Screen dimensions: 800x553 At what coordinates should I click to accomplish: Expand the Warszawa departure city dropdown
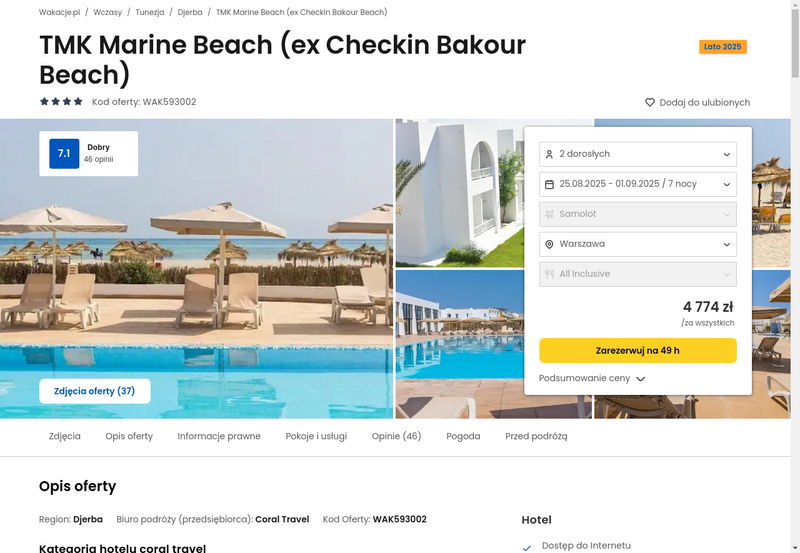pyautogui.click(x=638, y=244)
